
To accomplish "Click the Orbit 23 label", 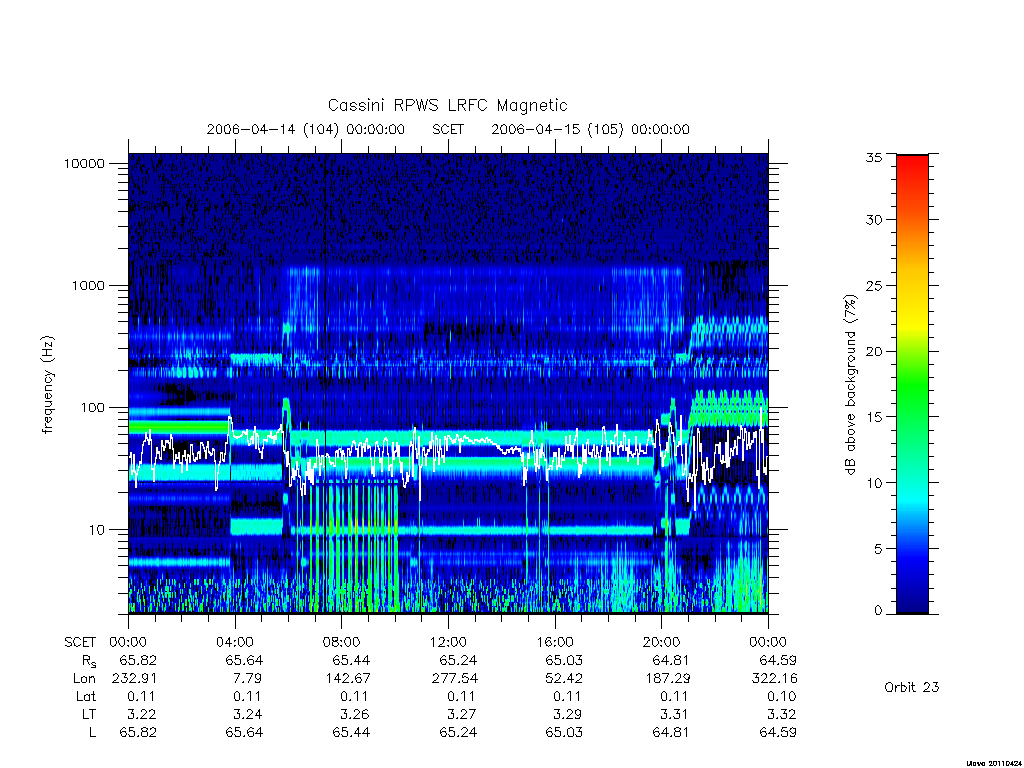I will [x=912, y=687].
